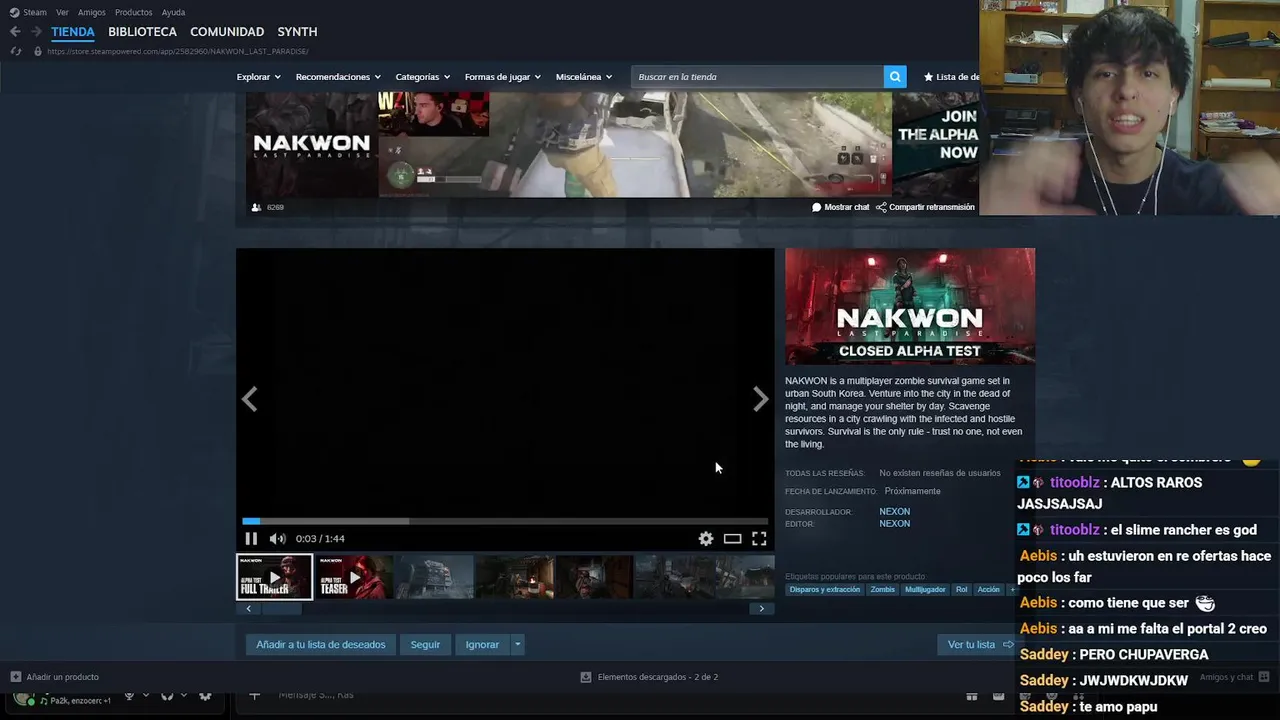Click the broadcast viewer count icon
This screenshot has height=720, width=1280.
pos(257,207)
